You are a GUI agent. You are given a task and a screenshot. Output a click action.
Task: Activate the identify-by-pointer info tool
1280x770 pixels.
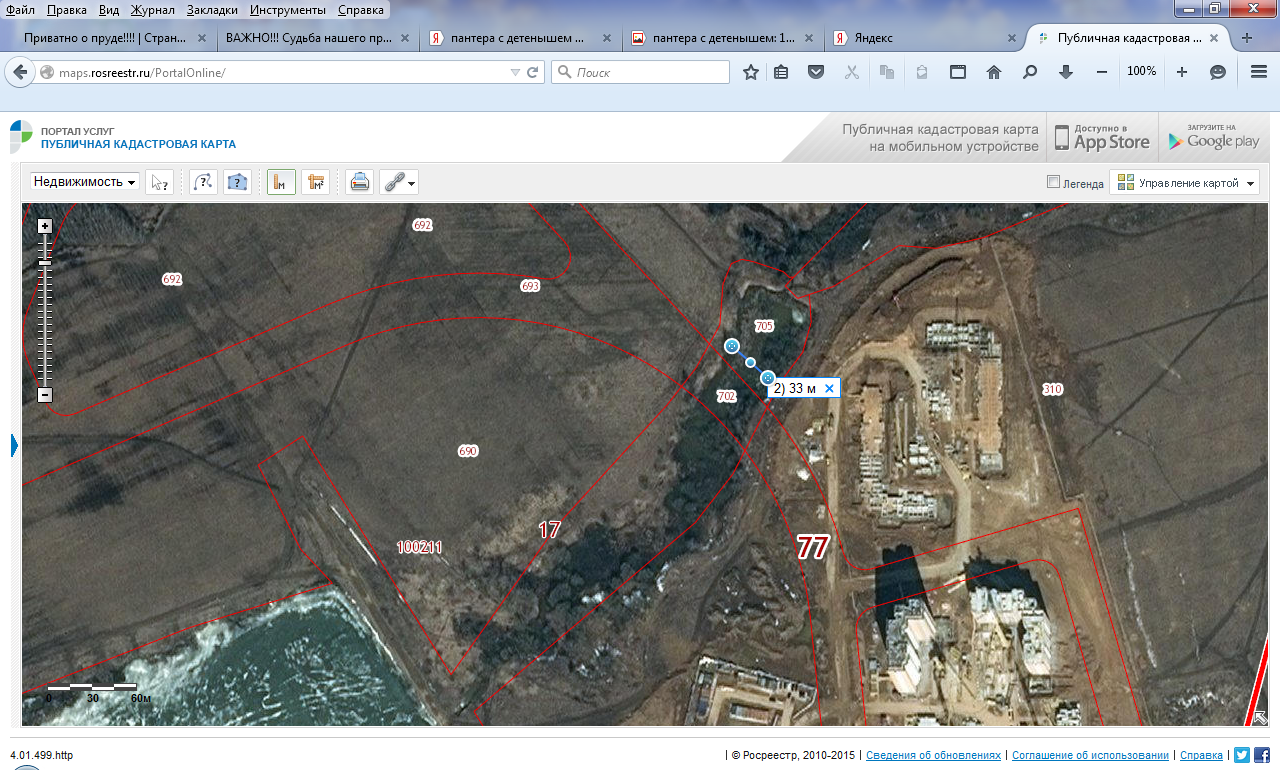pos(160,182)
